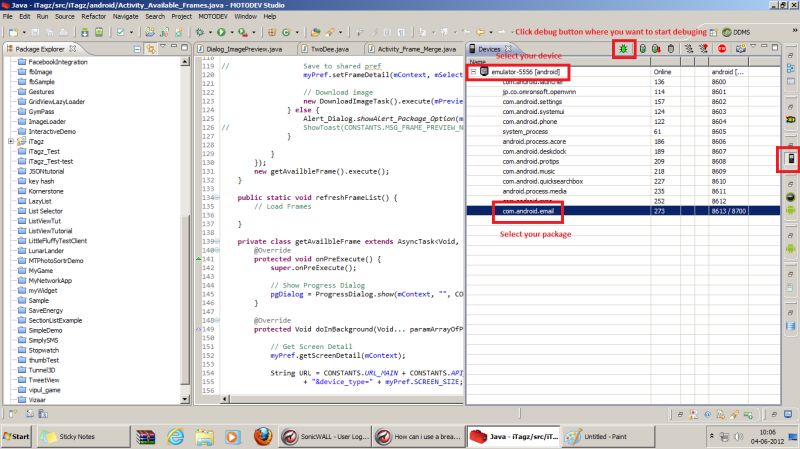Open the Run dropdown arrow next to Run button
The width and height of the screenshot is (800, 449).
(x=232, y=32)
